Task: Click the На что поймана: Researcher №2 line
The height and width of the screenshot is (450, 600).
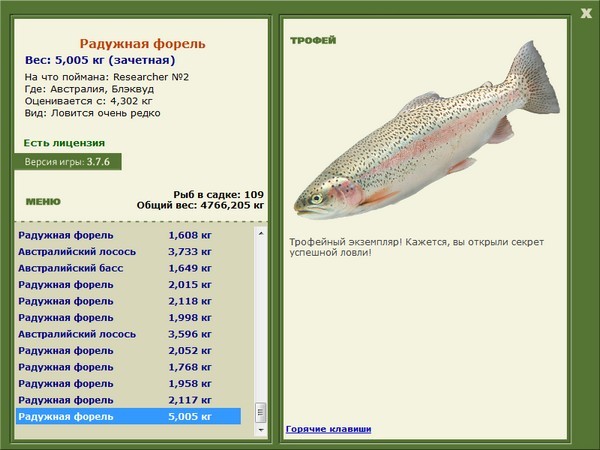Action: [x=107, y=77]
